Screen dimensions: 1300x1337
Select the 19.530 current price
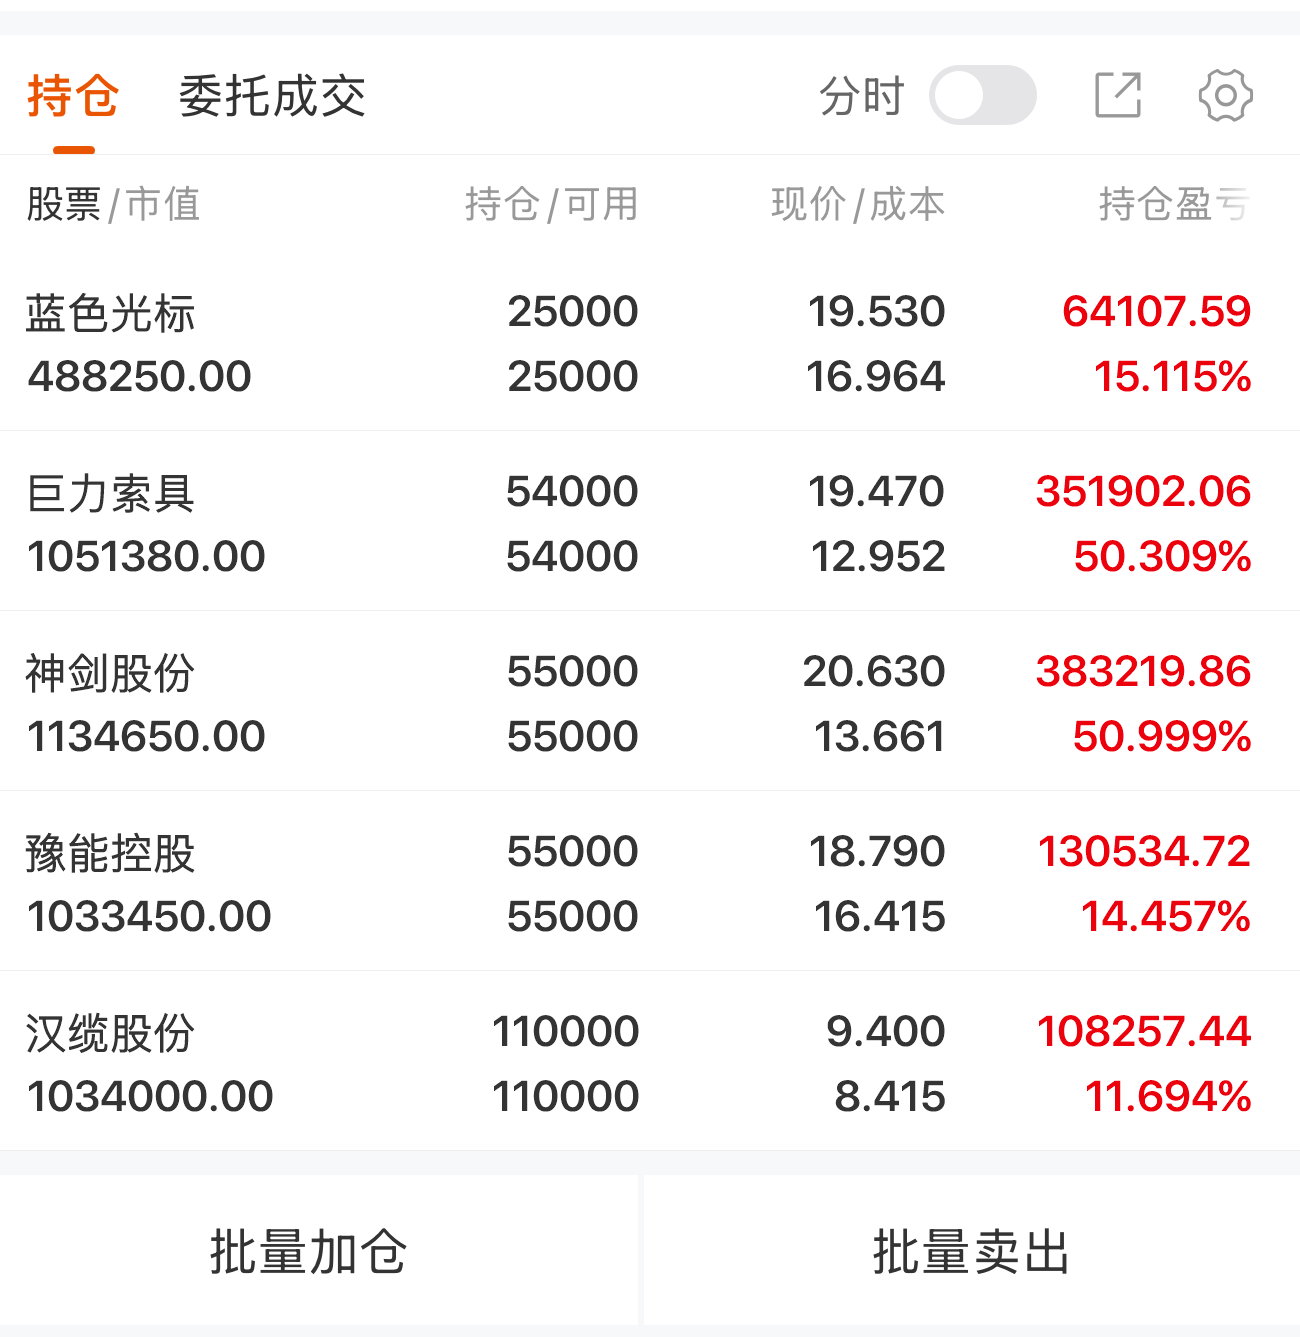[877, 311]
